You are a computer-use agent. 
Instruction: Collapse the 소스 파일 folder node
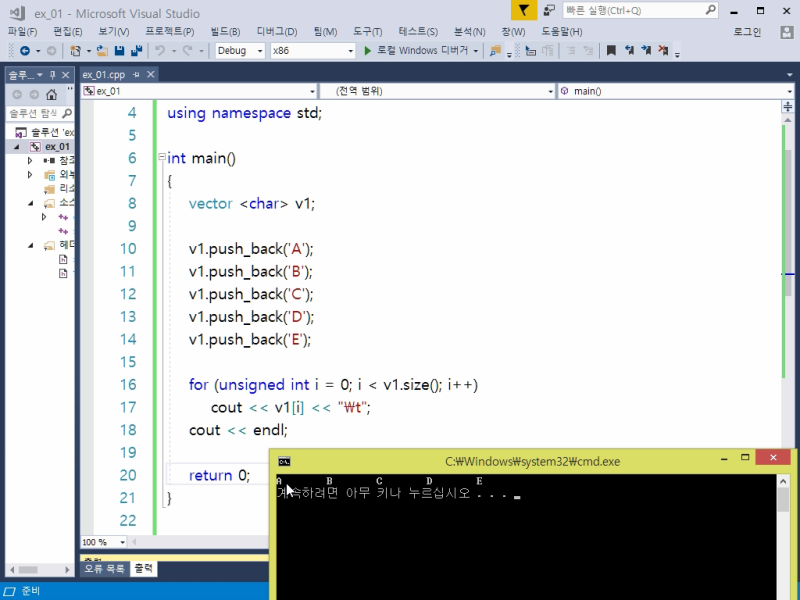(x=31, y=203)
